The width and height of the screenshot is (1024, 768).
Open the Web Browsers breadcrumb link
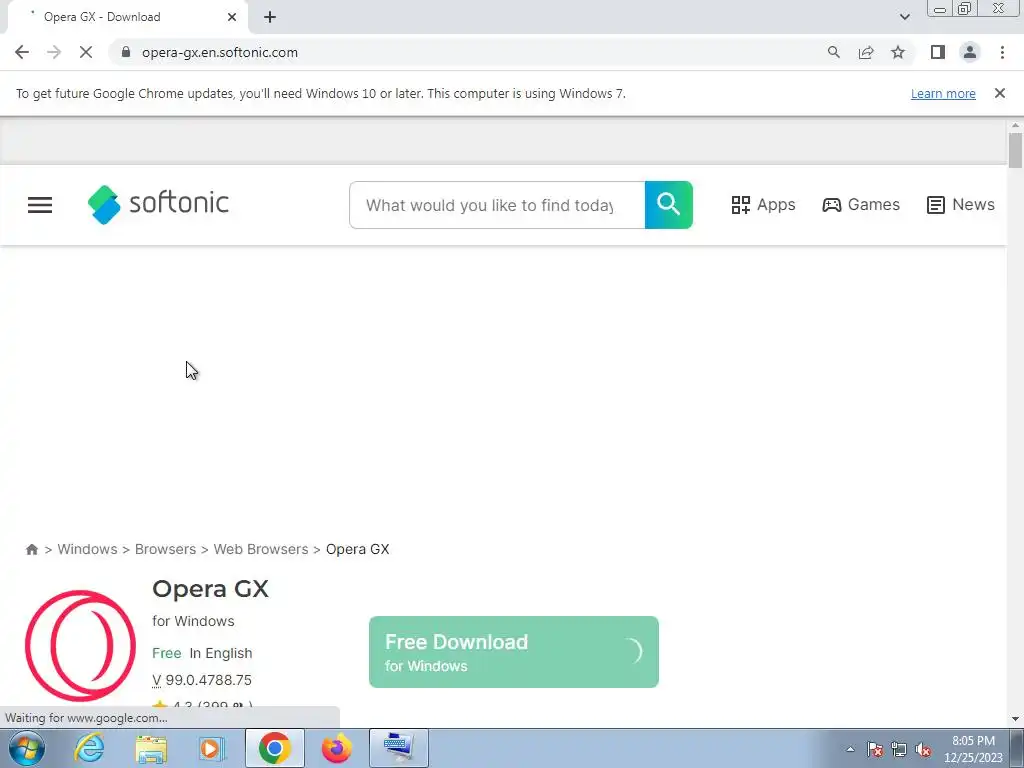[261, 549]
